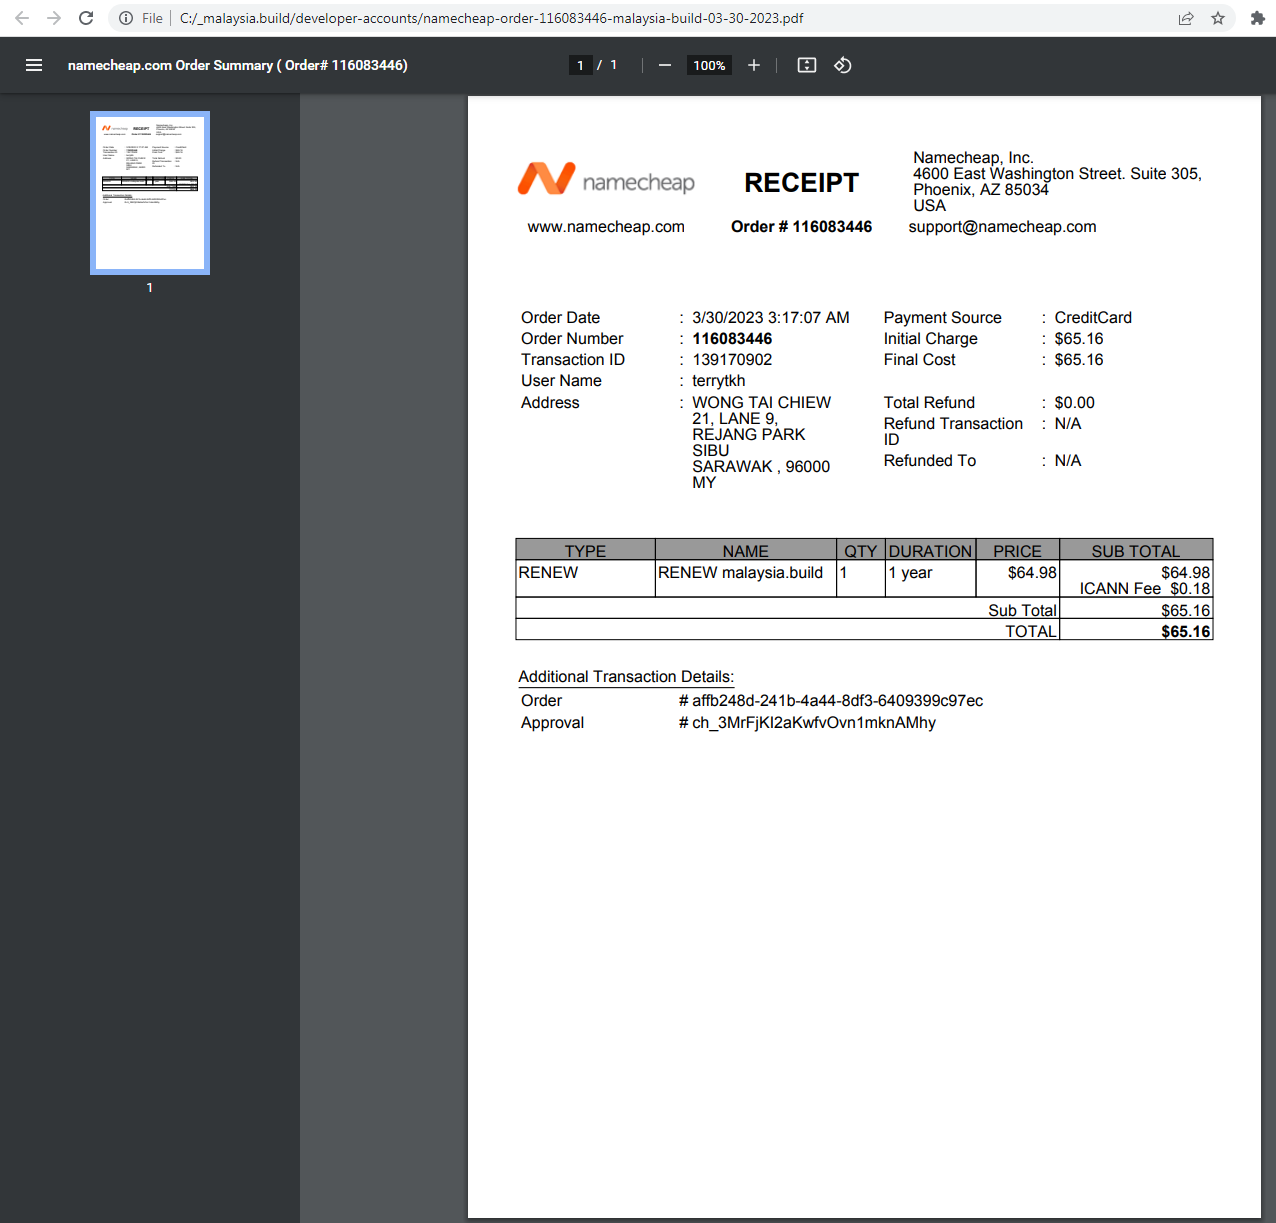Viewport: 1276px width, 1223px height.
Task: Click the '1 year' duration cell
Action: (x=930, y=578)
